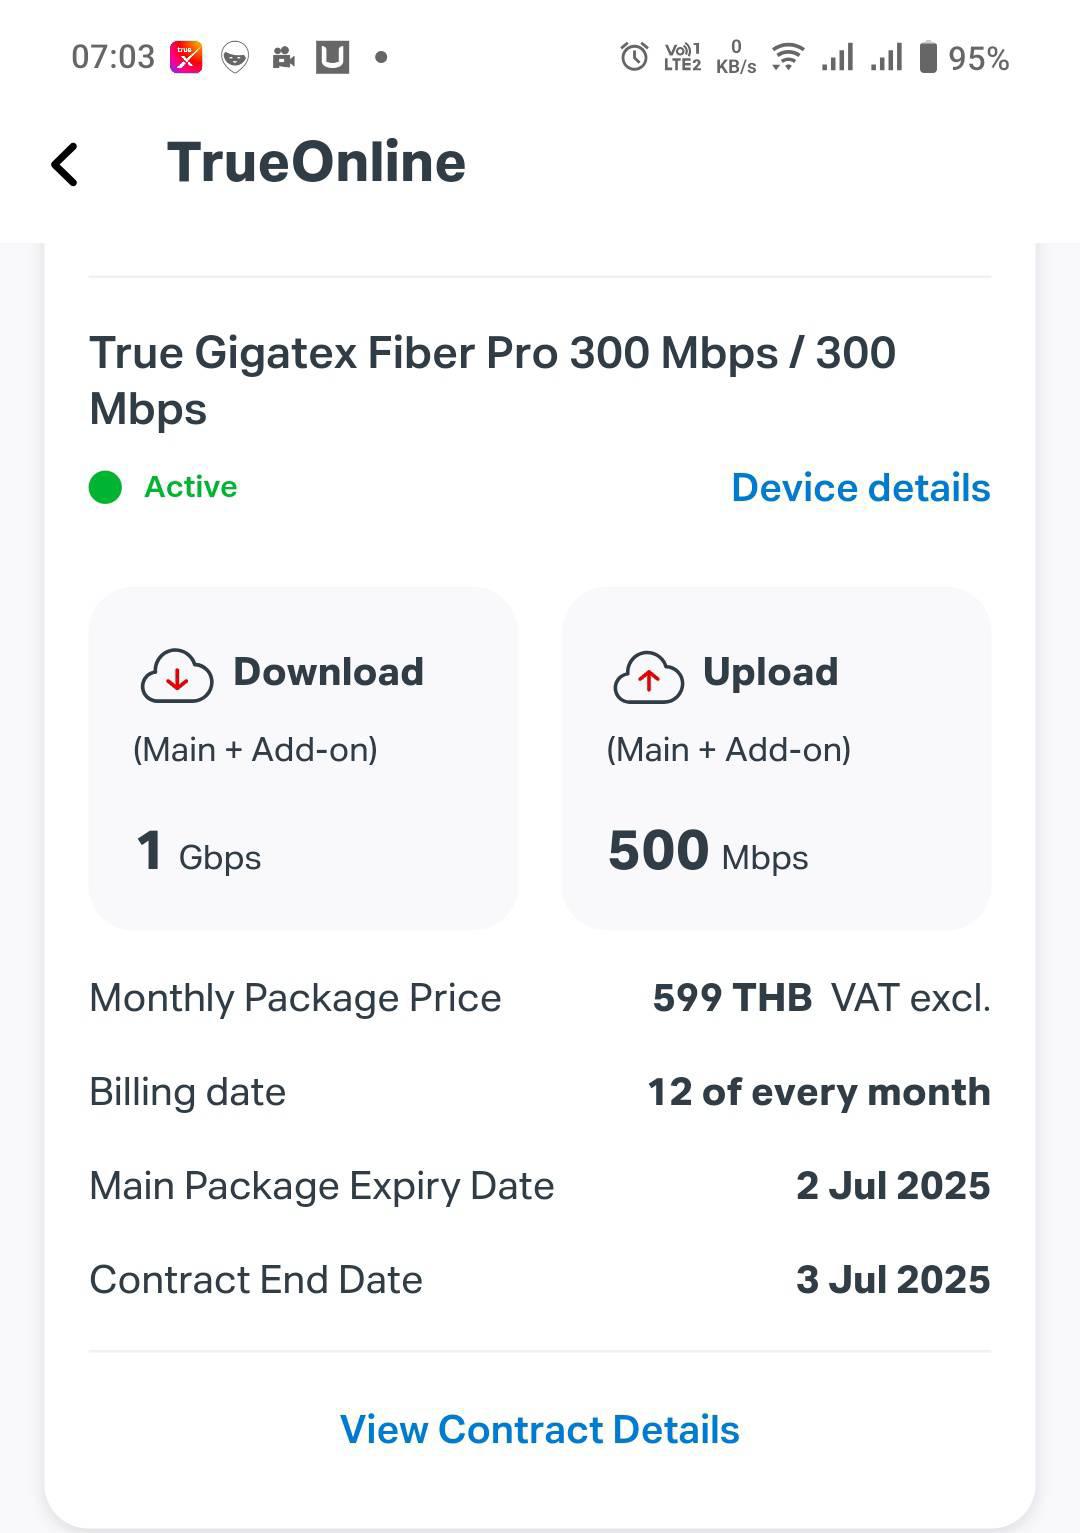Tap the Wi-Fi status bar icon
The image size is (1080, 1533).
tap(788, 57)
